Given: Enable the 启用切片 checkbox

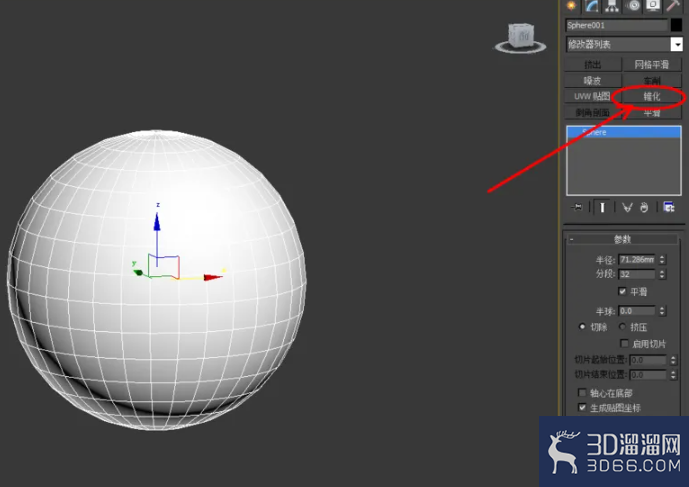Looking at the screenshot, I should coord(624,343).
